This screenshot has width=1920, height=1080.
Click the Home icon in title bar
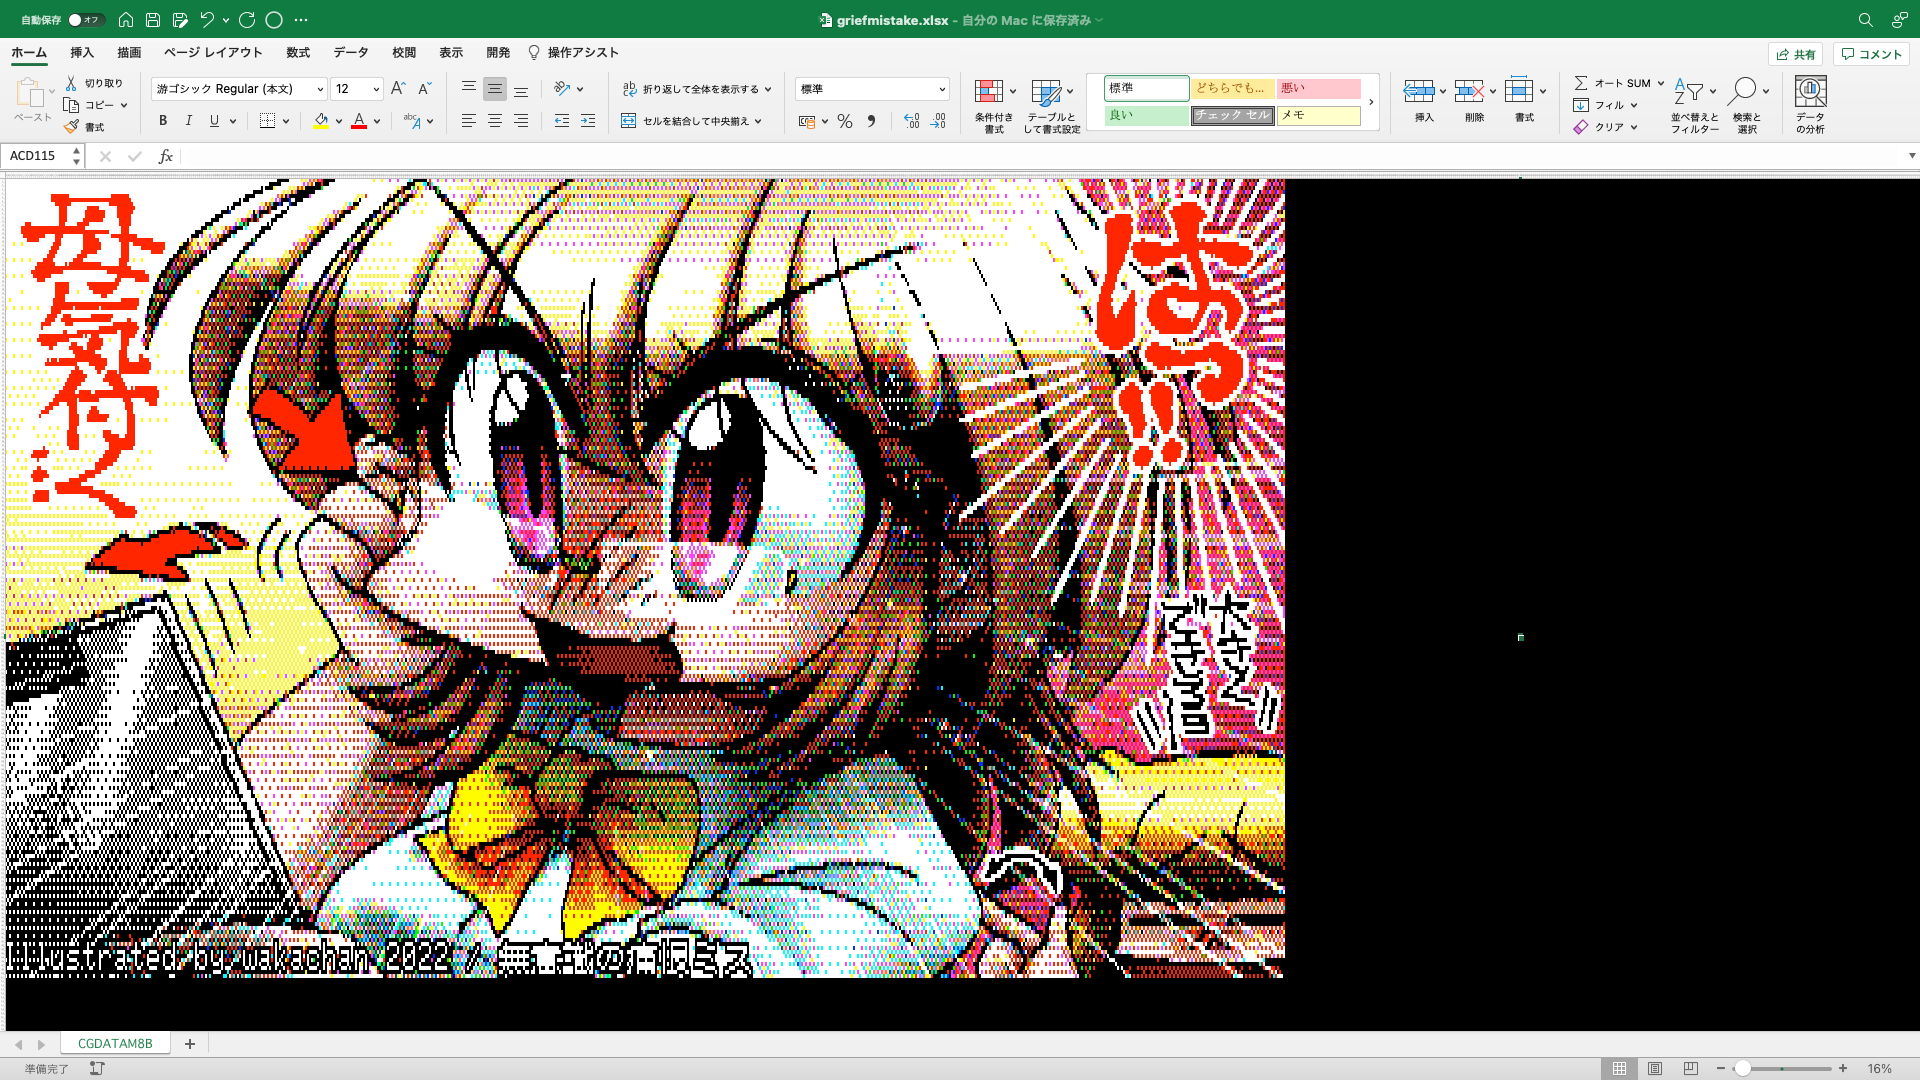point(126,20)
